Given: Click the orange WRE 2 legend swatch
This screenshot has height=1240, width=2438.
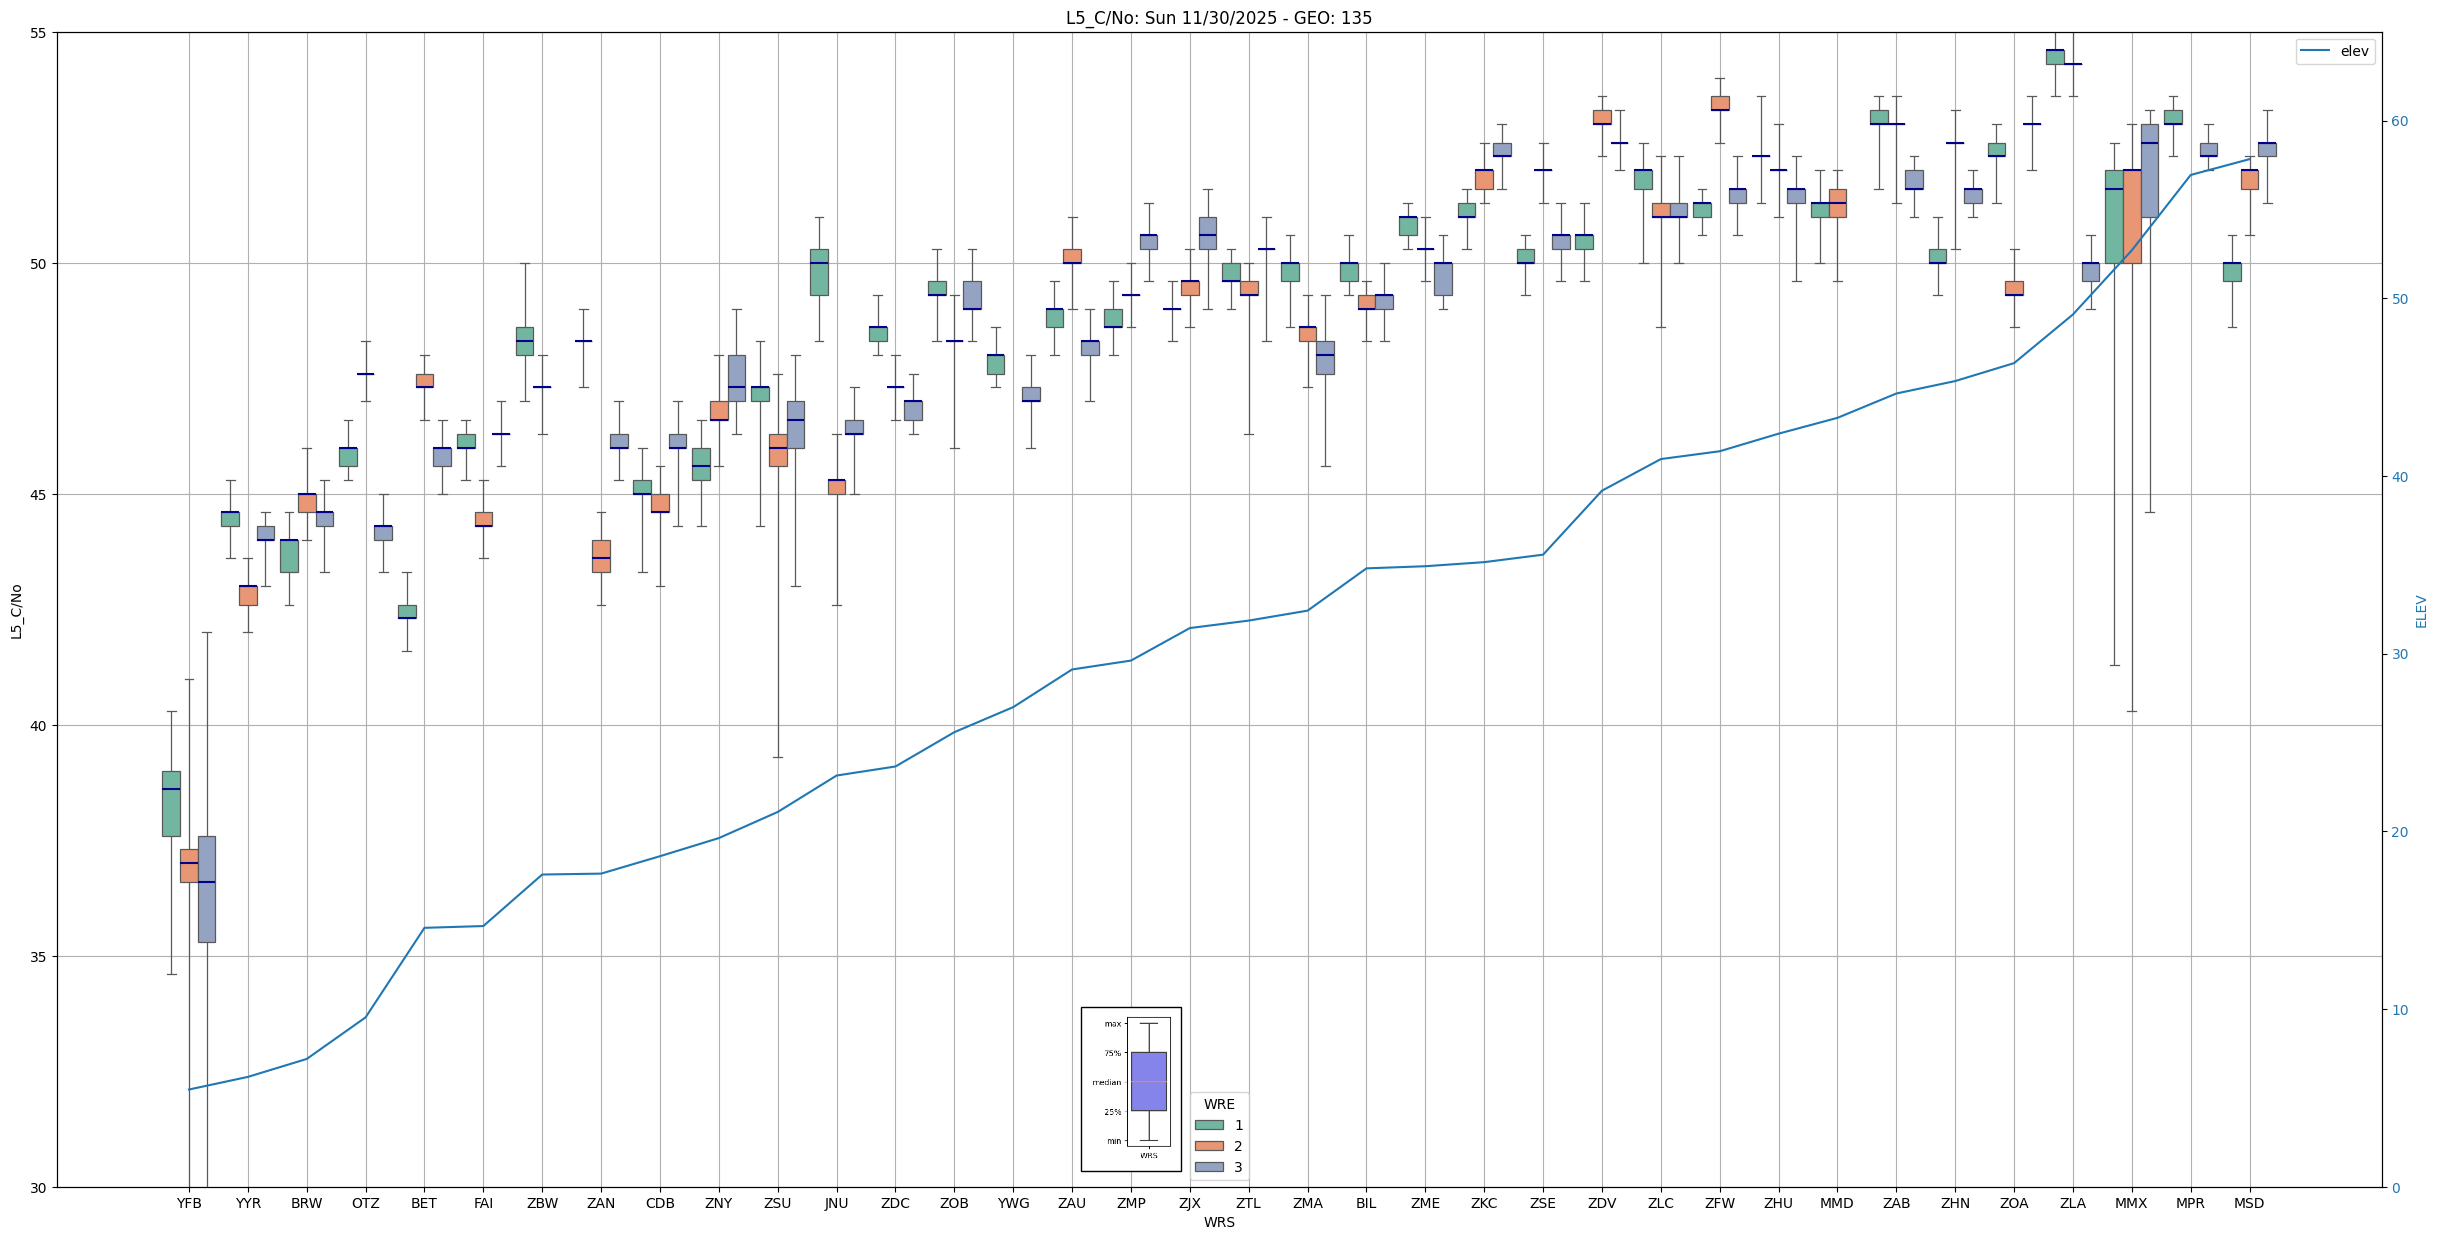Looking at the screenshot, I should (1209, 1146).
